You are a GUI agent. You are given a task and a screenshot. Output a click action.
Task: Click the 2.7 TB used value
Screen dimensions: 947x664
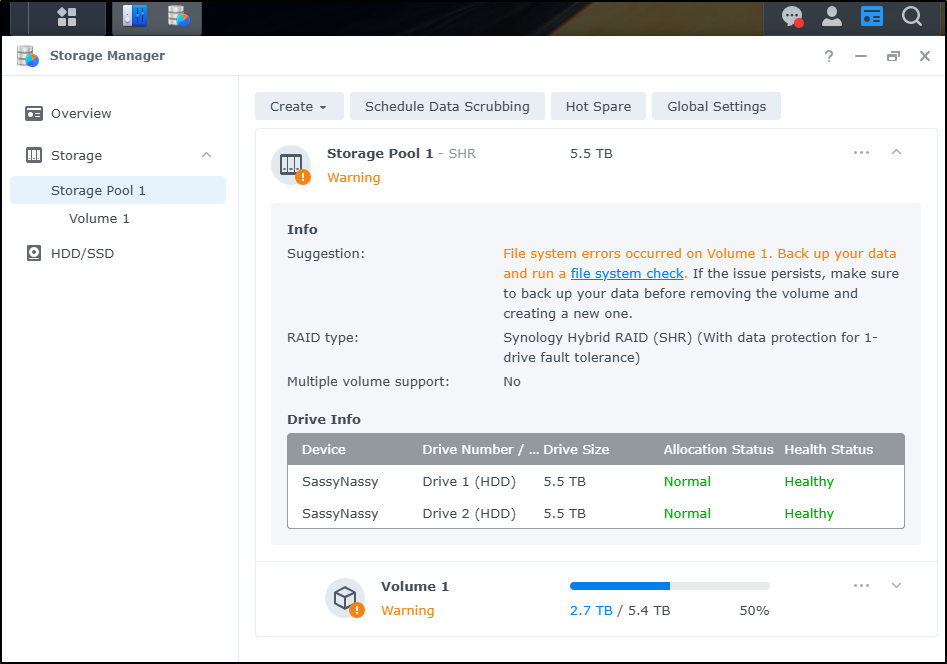[x=591, y=611]
